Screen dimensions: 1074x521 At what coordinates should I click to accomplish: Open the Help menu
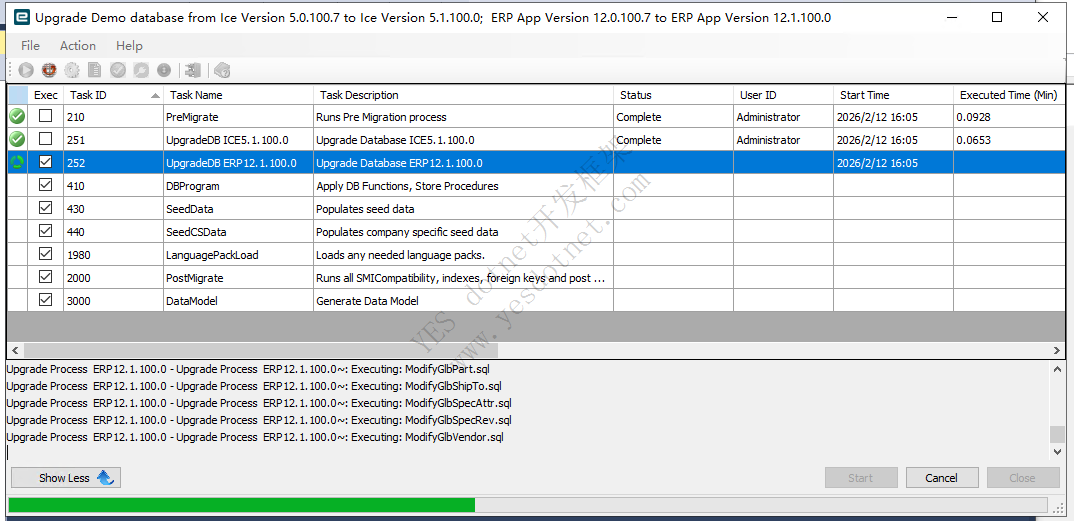pyautogui.click(x=129, y=46)
